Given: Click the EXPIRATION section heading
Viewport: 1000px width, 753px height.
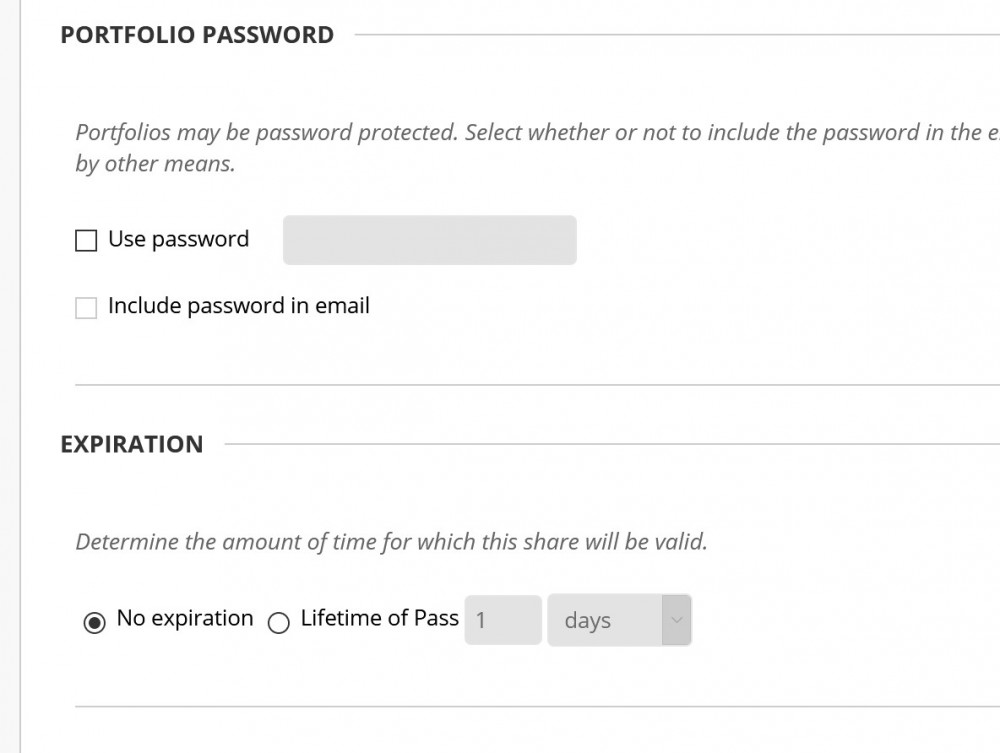Looking at the screenshot, I should pyautogui.click(x=132, y=444).
